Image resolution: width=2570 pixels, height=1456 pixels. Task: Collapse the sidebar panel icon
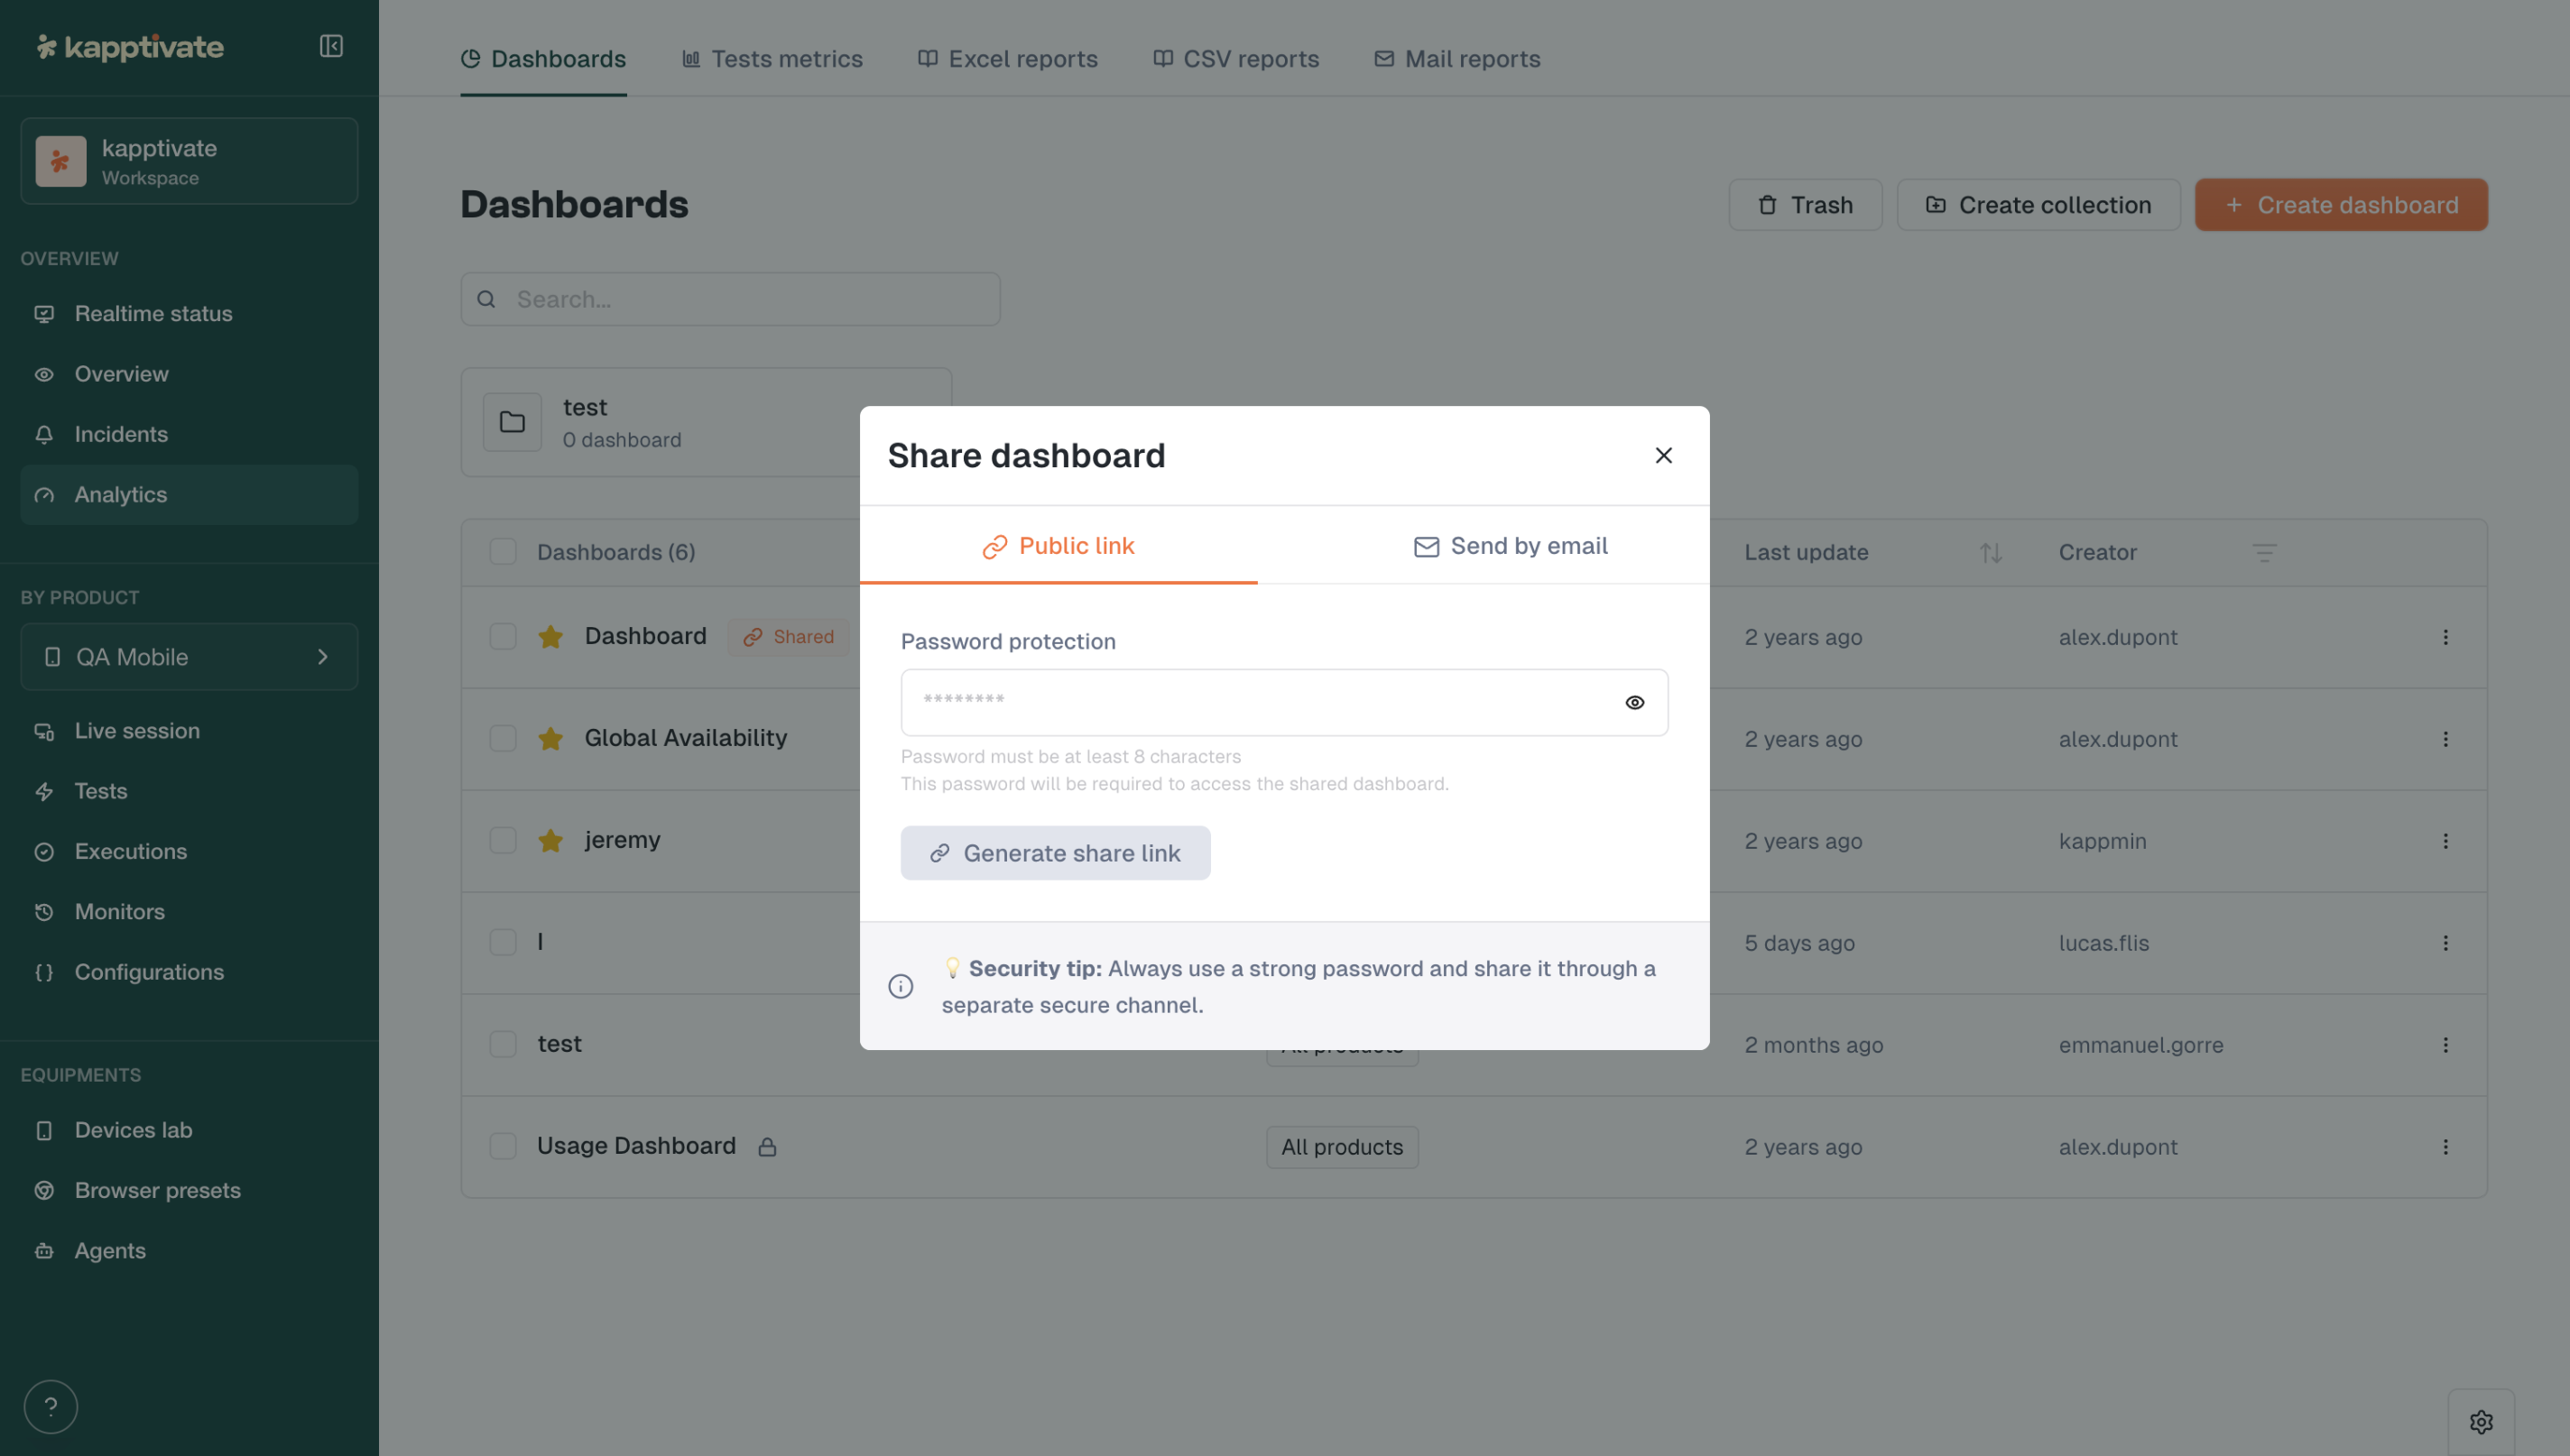pos(331,46)
